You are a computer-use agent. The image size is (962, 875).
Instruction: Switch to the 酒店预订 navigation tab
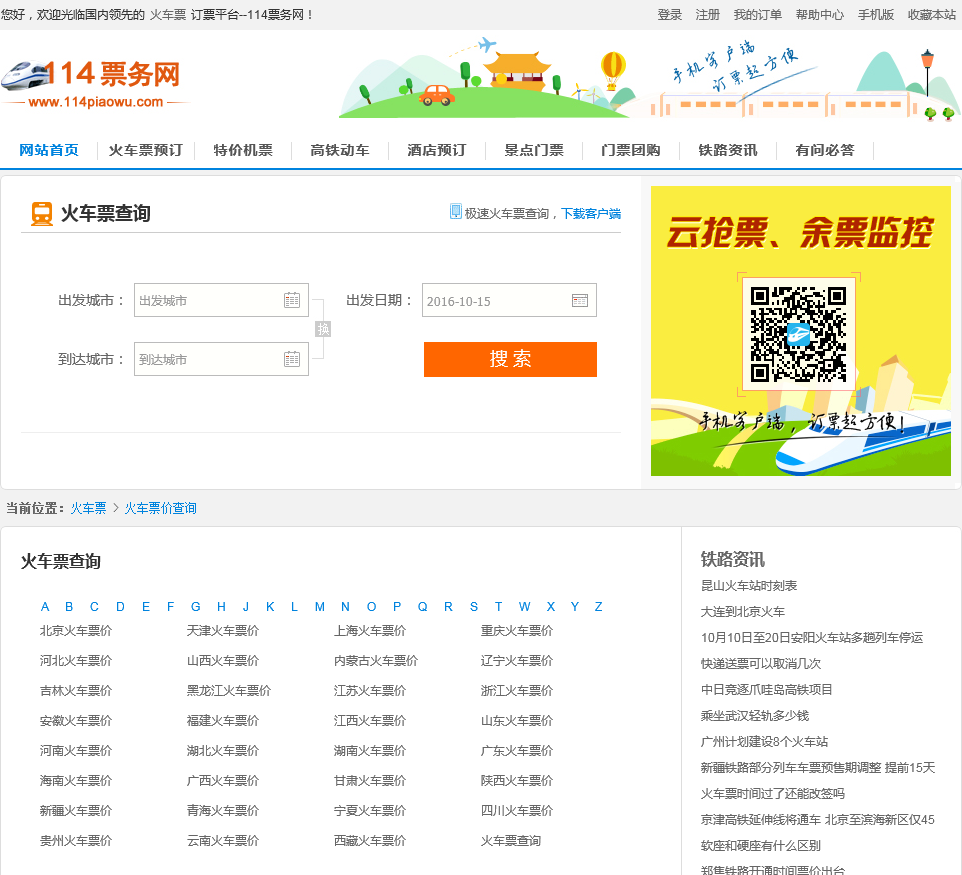pos(436,150)
